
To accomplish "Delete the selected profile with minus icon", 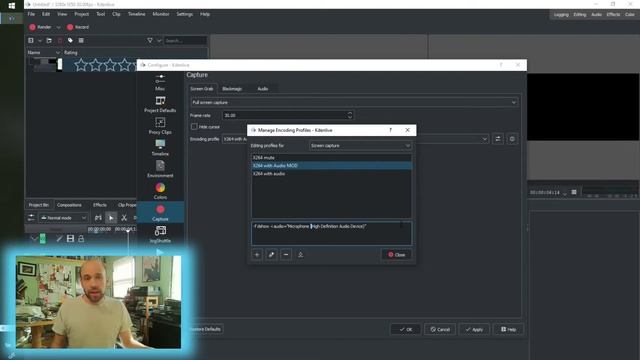I will click(286, 255).
